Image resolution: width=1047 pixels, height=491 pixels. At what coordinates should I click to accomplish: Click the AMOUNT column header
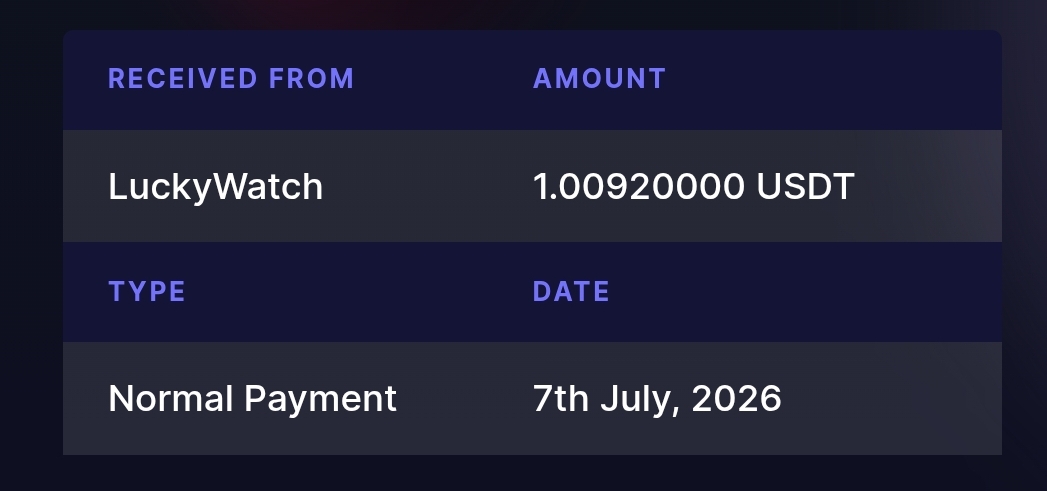(600, 79)
